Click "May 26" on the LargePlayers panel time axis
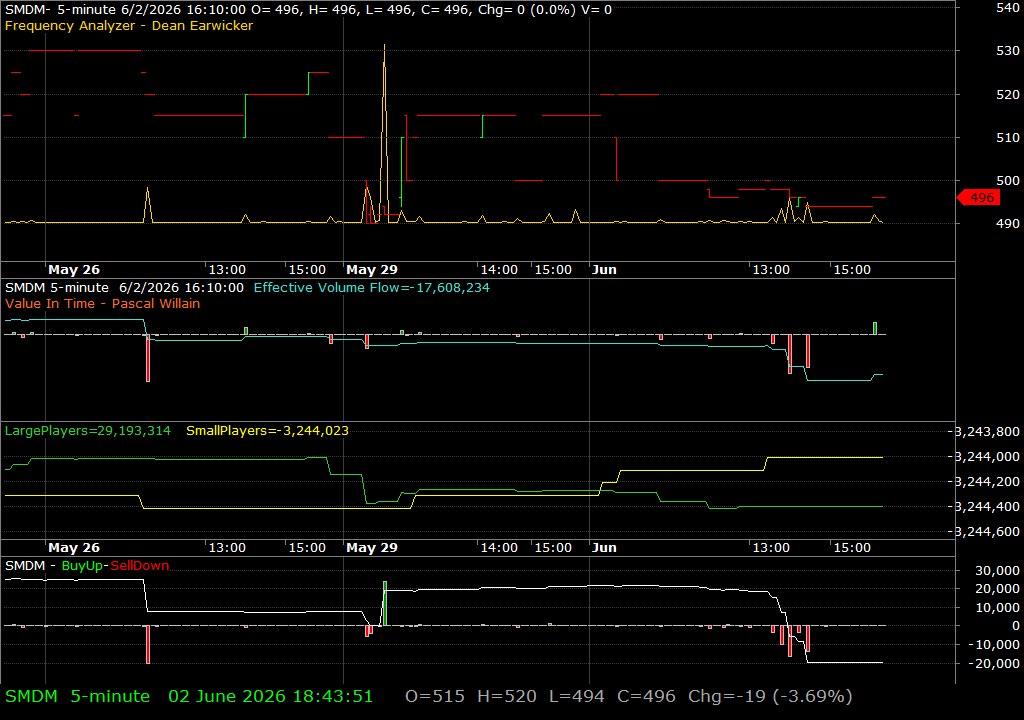1024x720 pixels. point(74,548)
